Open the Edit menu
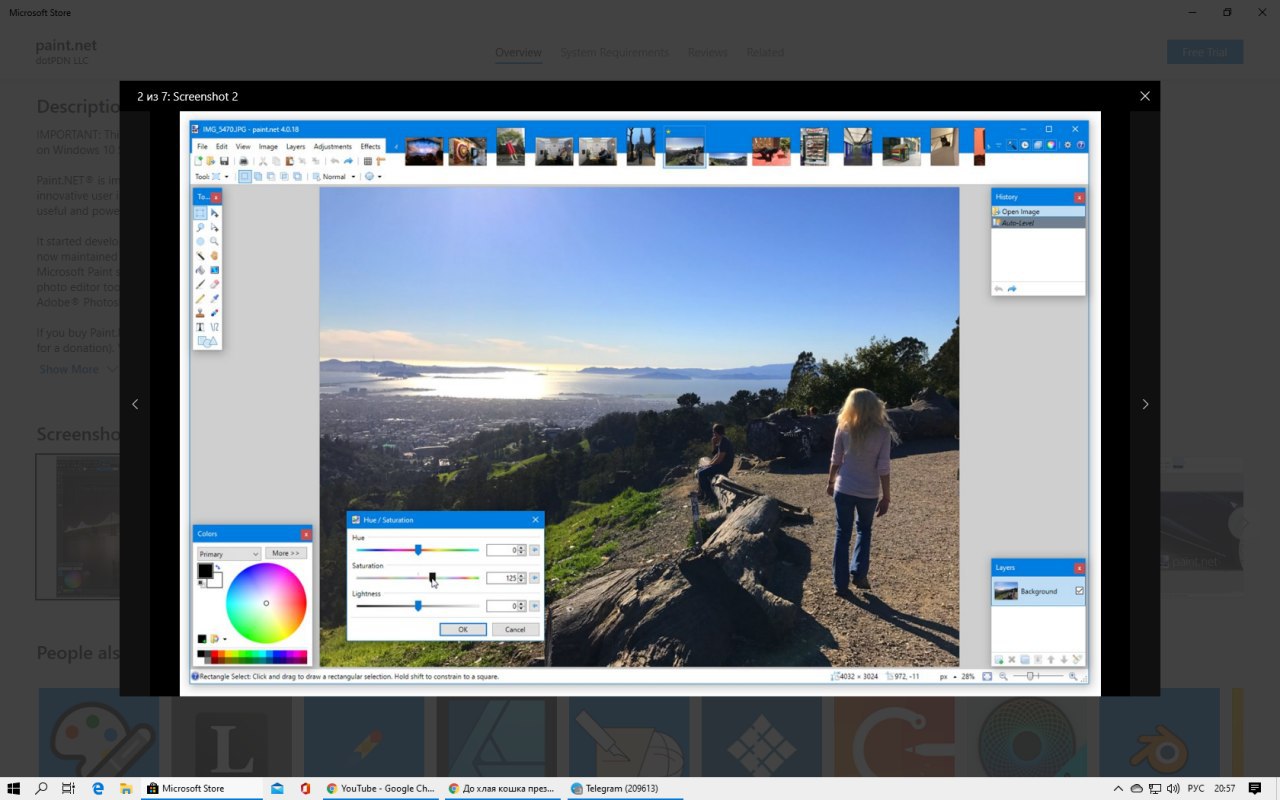 pos(222,146)
